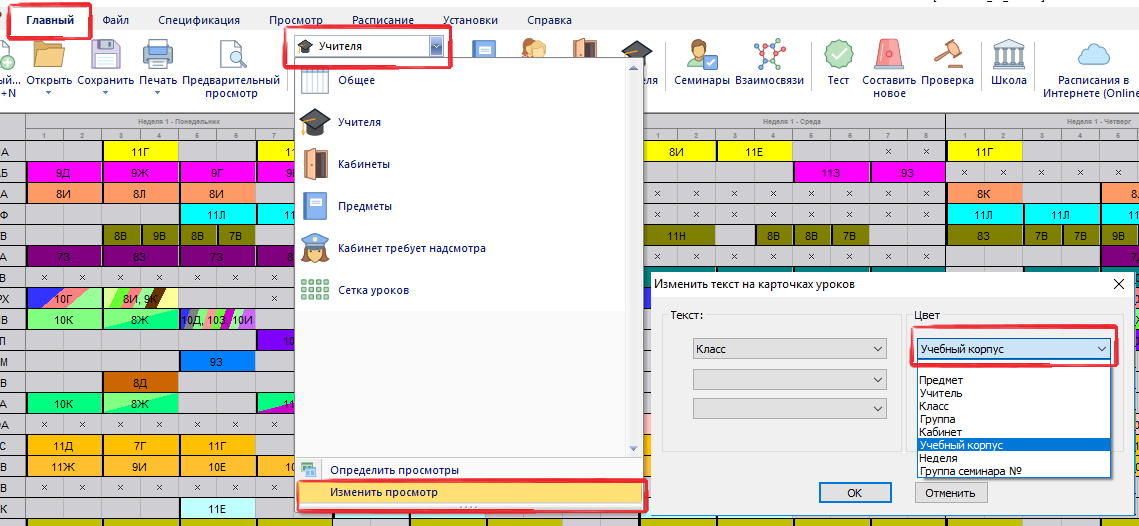Click the Сохранить floppy disk icon
The height and width of the screenshot is (526, 1139).
click(x=105, y=55)
